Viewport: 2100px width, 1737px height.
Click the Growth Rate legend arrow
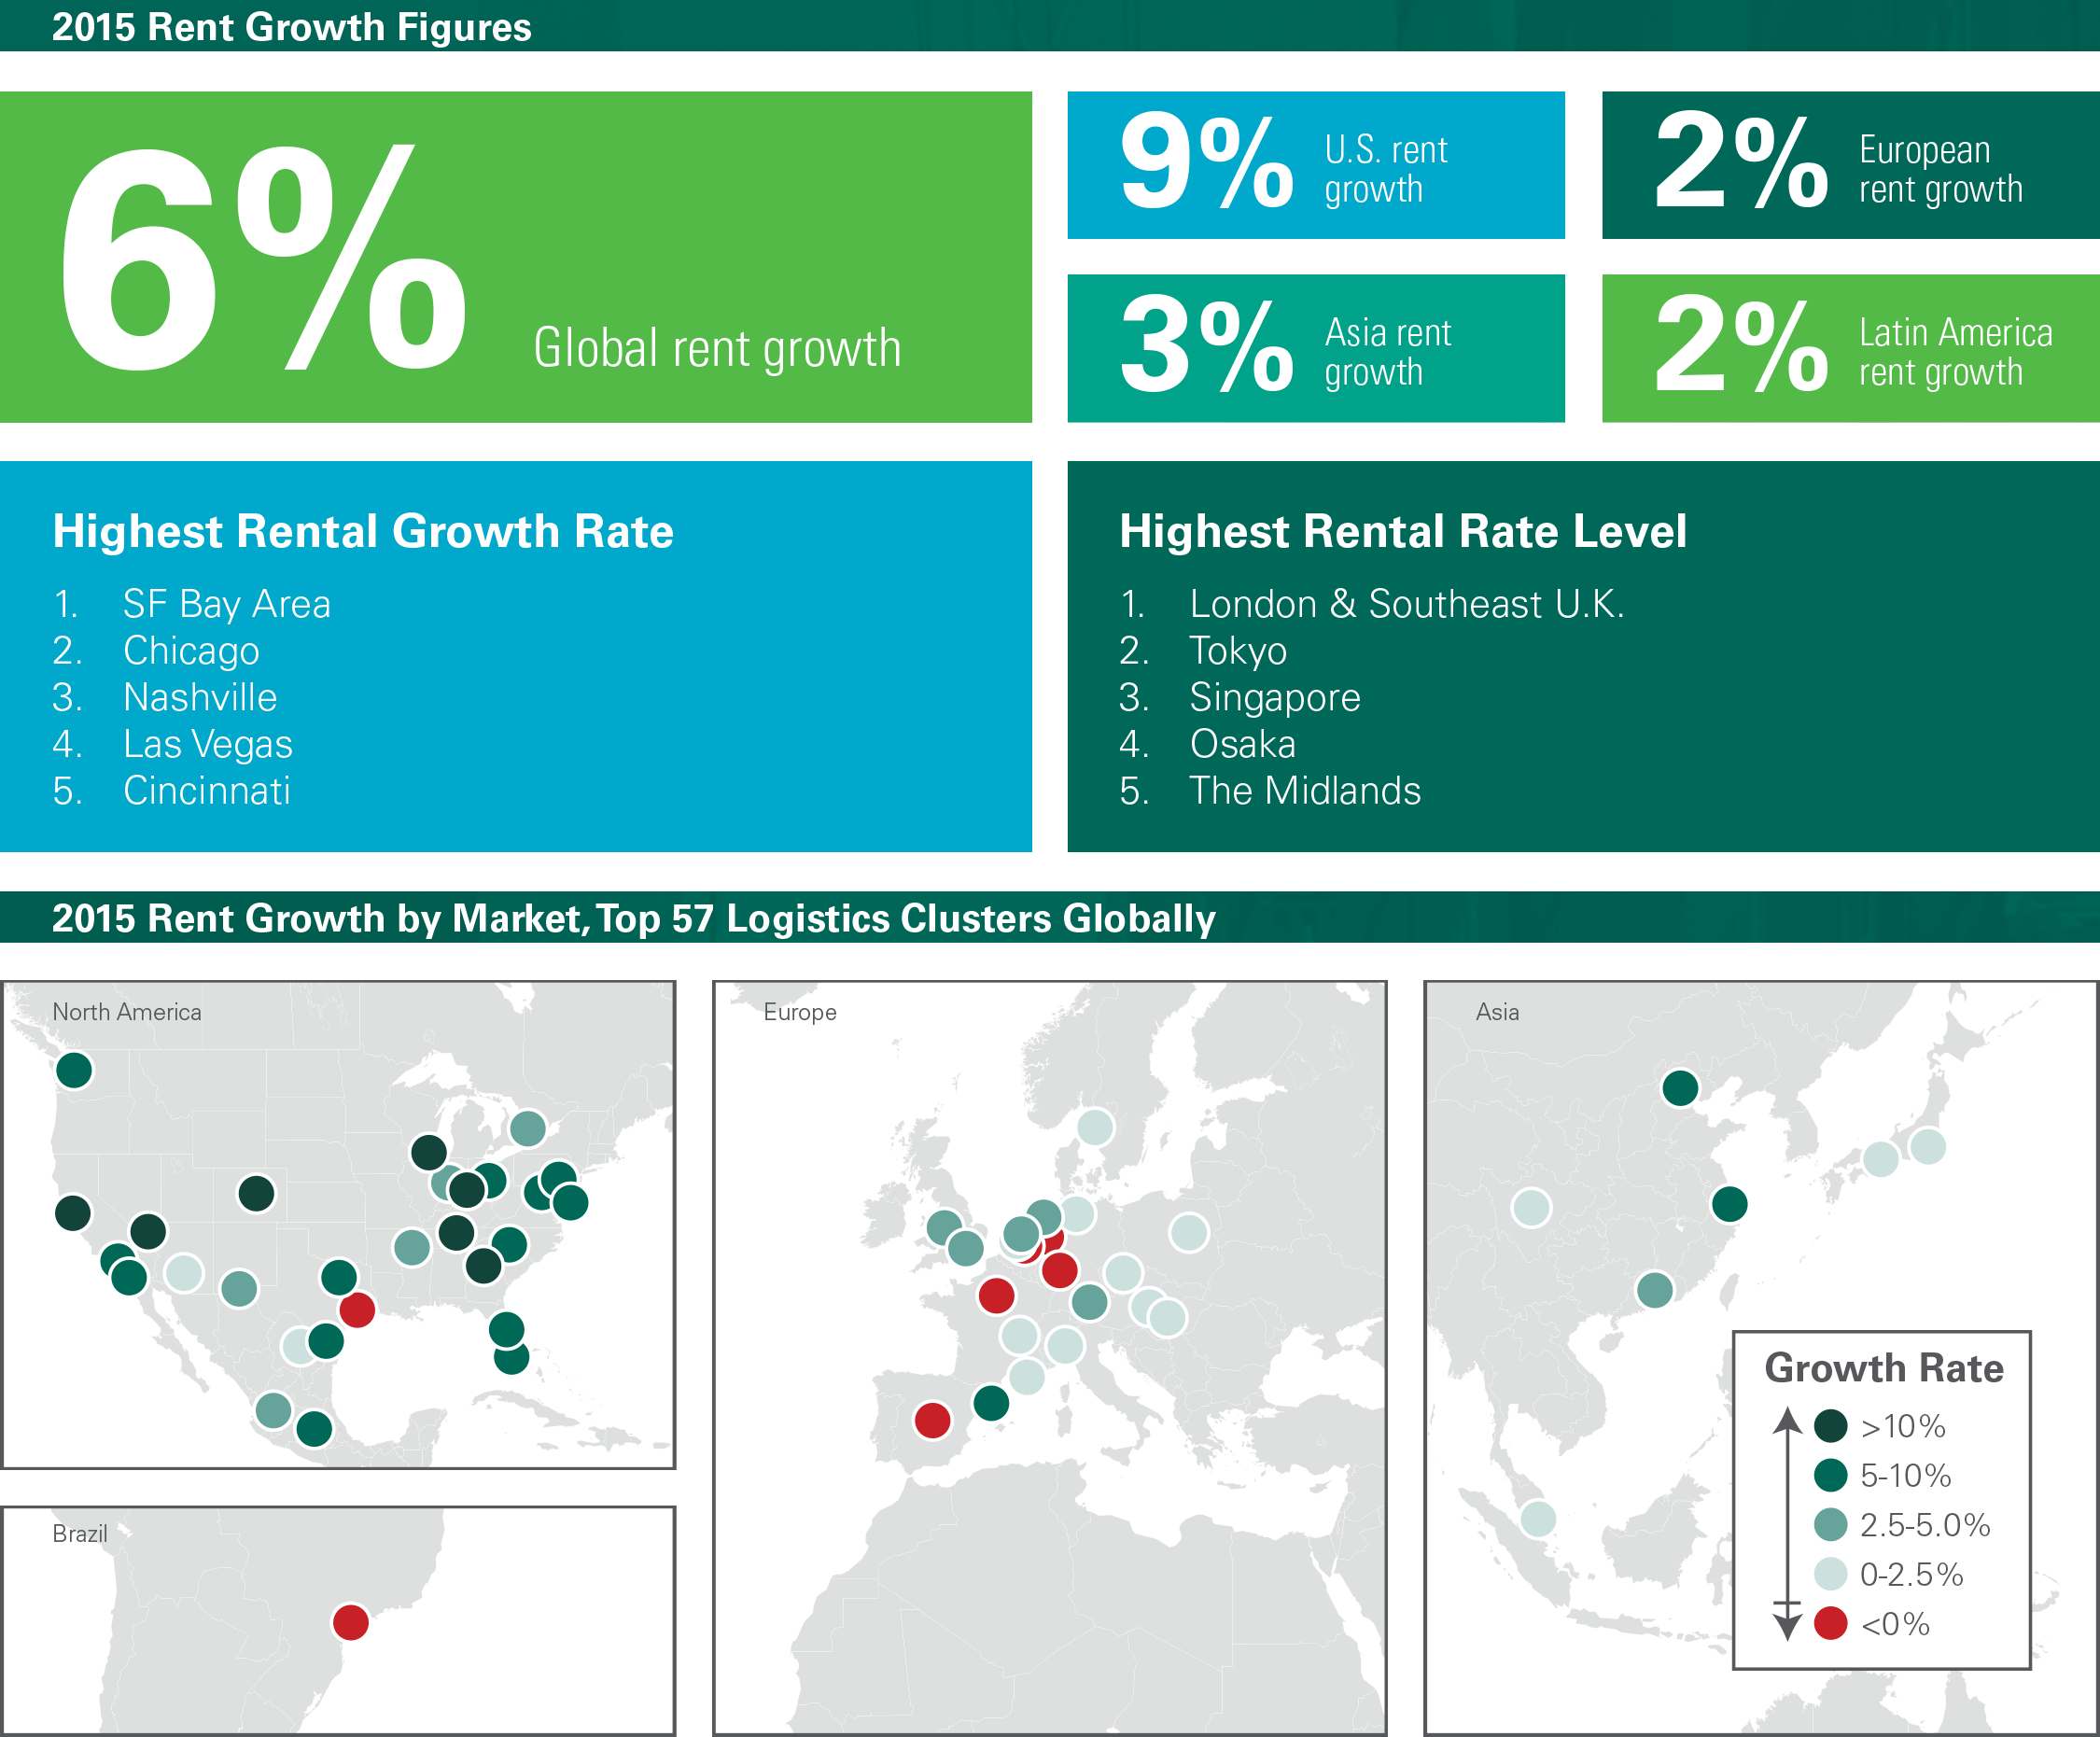[1787, 1524]
